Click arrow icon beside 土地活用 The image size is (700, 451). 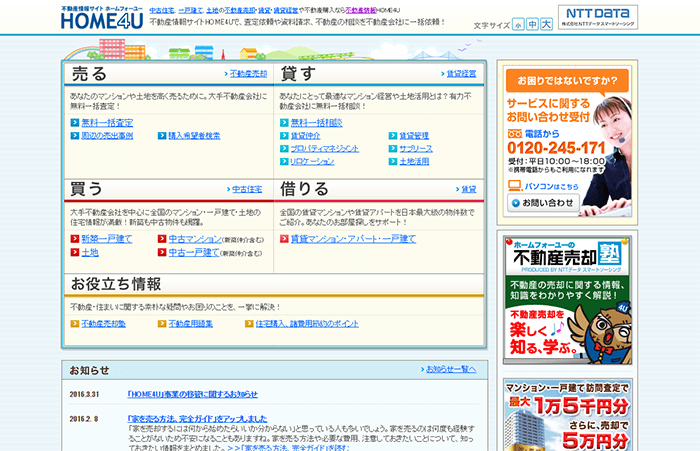(393, 162)
